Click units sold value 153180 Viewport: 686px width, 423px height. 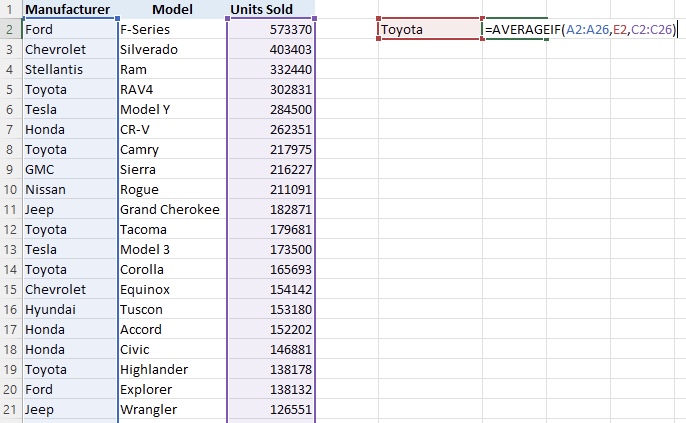tap(271, 309)
